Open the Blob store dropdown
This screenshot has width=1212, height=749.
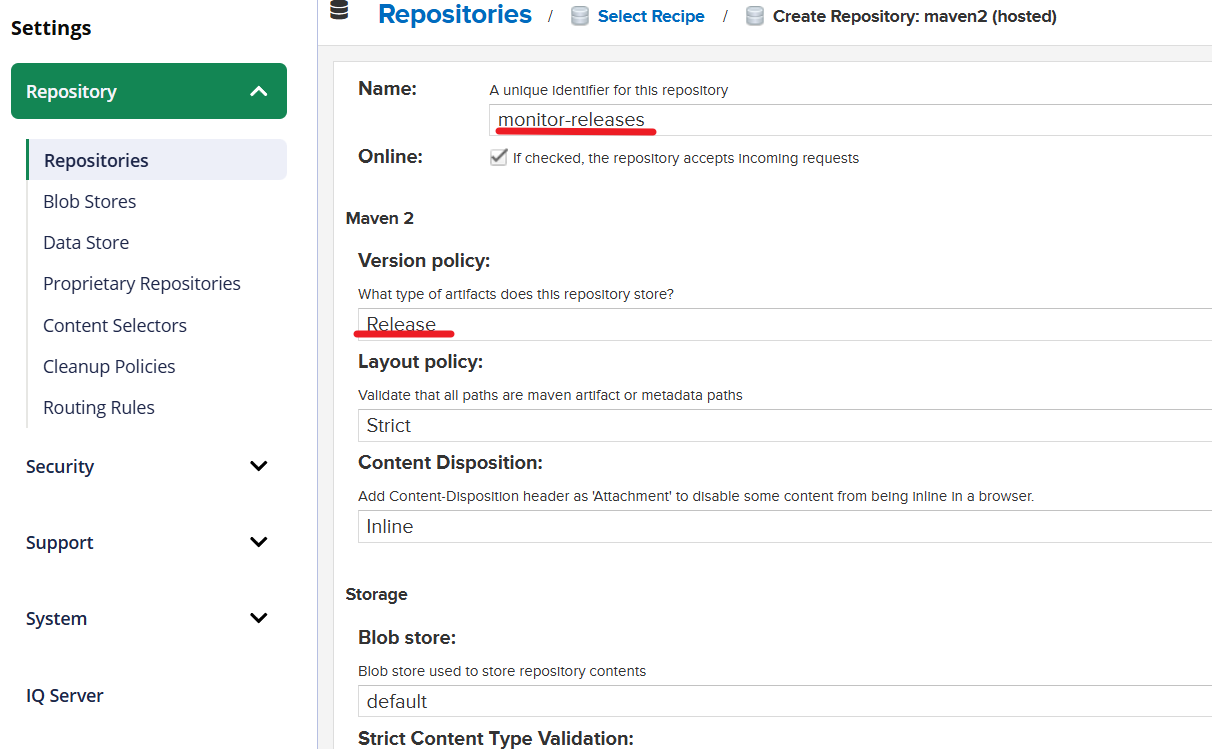click(785, 701)
